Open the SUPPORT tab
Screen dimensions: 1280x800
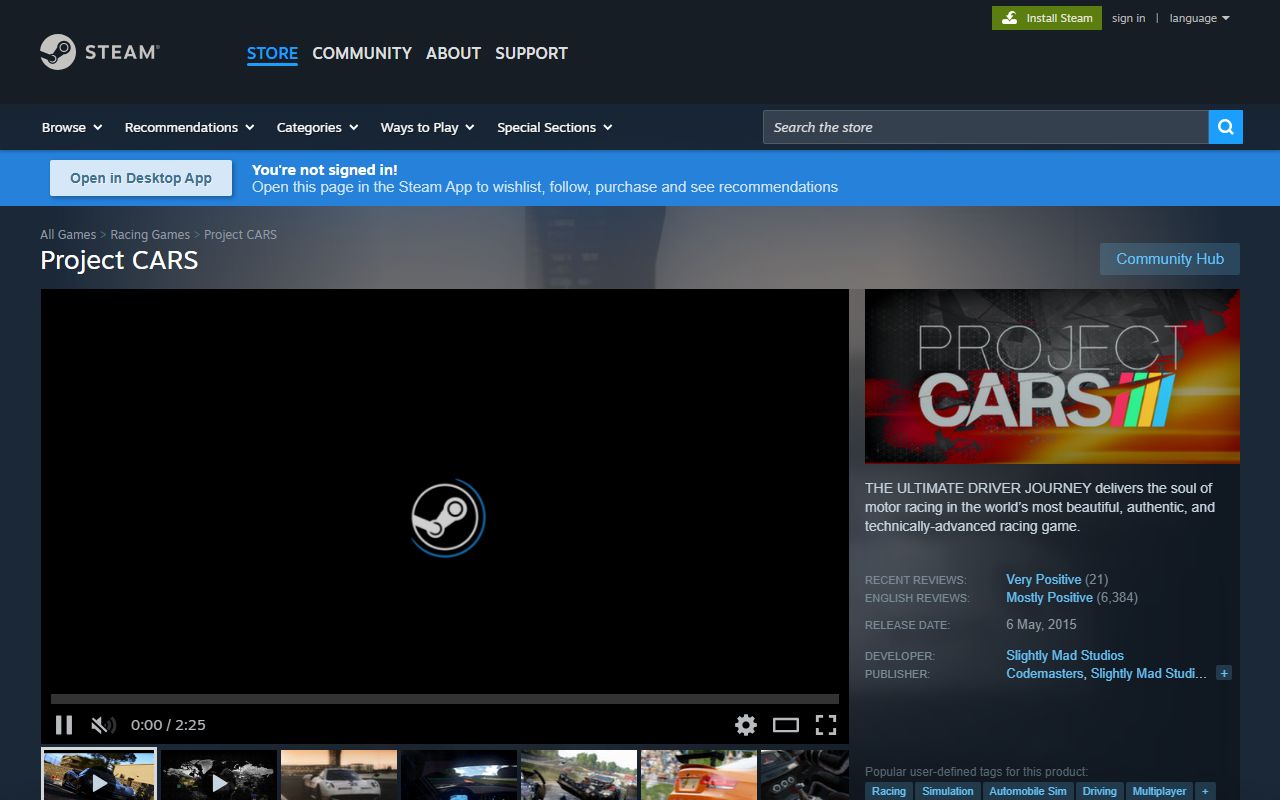coord(531,53)
